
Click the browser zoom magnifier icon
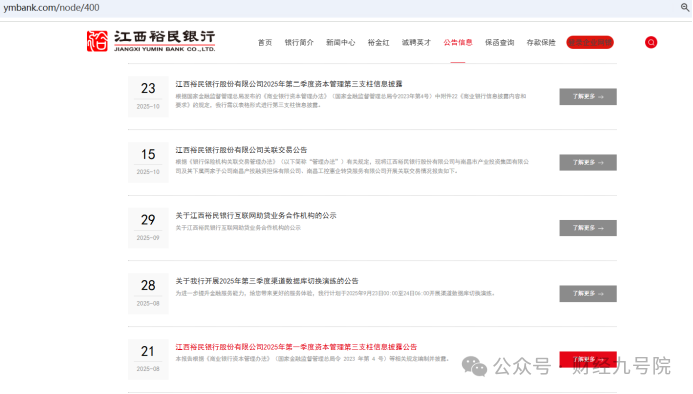[685, 7]
